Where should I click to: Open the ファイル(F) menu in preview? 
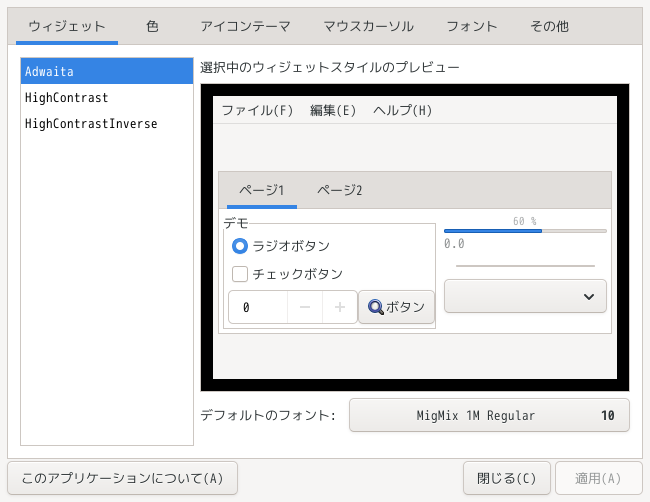[257, 110]
